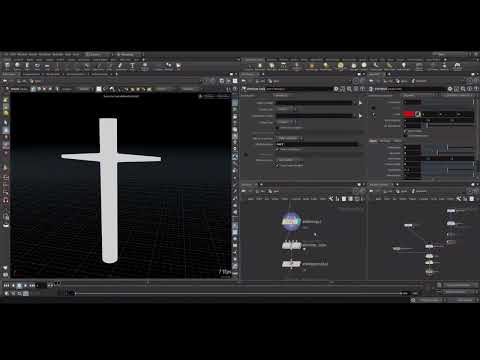Click the white square icon in viewport toolbar
480x360 pixels.
coord(99,89)
